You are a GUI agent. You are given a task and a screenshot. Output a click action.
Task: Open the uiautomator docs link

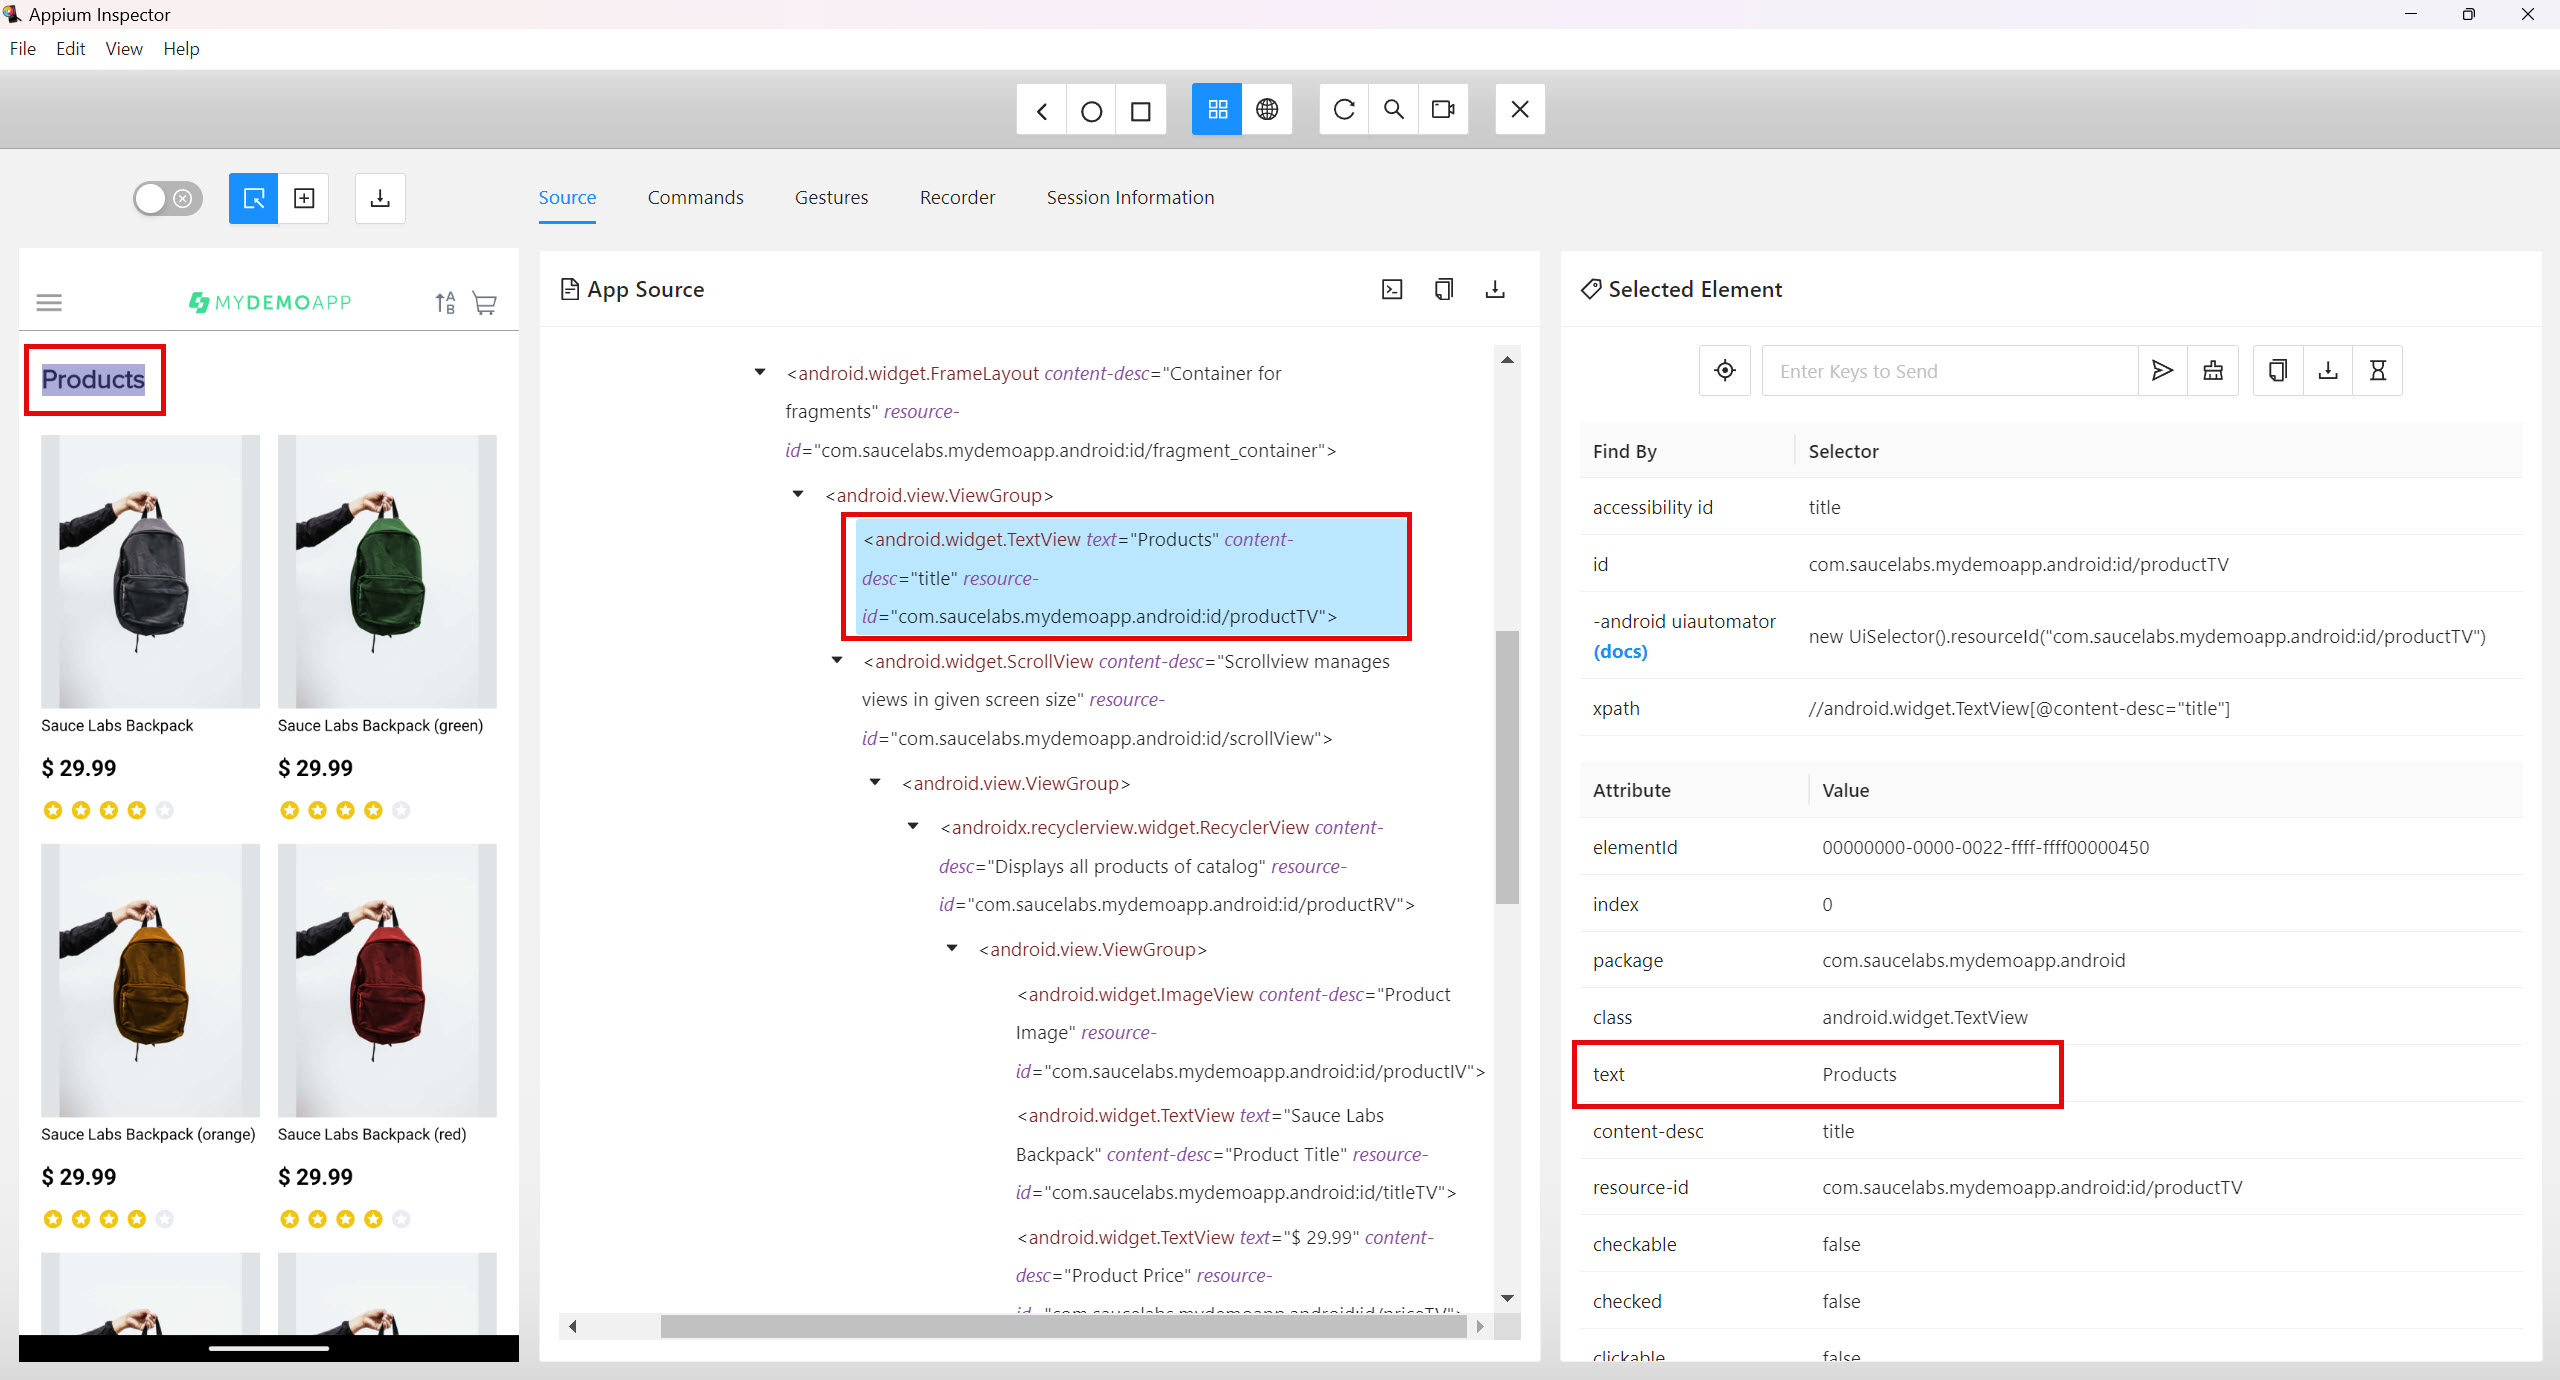[1620, 651]
